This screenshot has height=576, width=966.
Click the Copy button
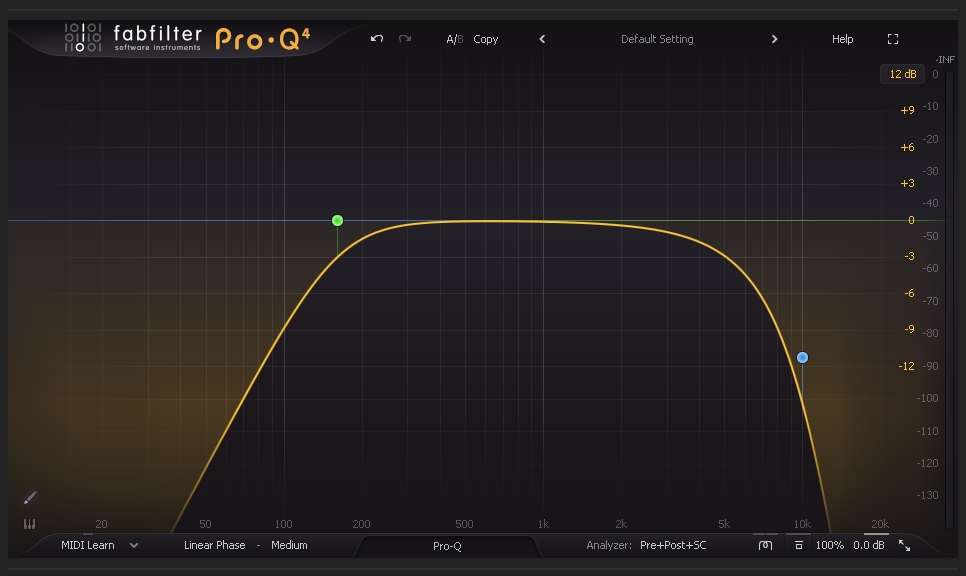(485, 39)
